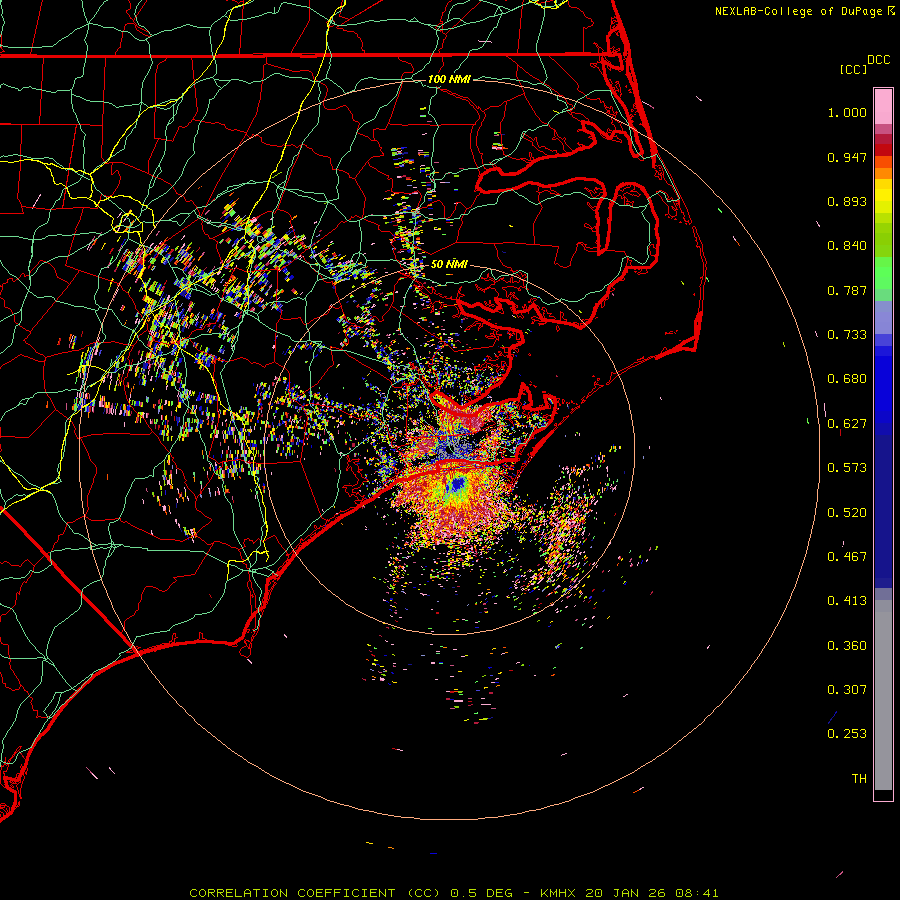
Task: Click the DCC label above the color scale
Action: coord(878,60)
